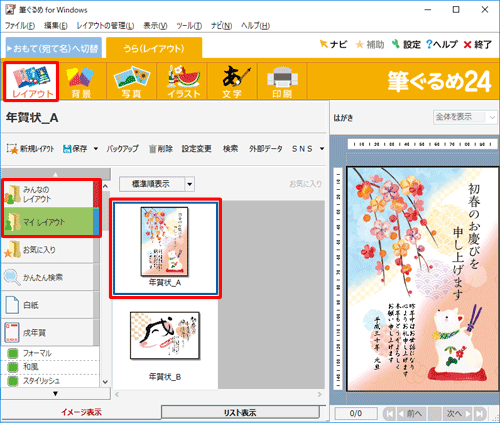Click 外部データ external data
Screen dimensions: 500x423
[x=266, y=149]
